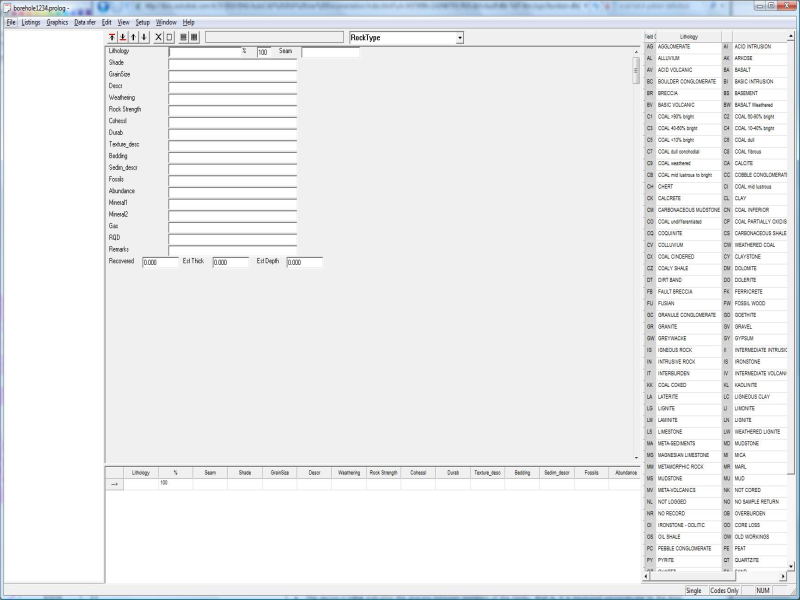Open the Setup menu
Image resolution: width=800 pixels, height=600 pixels.
tap(143, 21)
